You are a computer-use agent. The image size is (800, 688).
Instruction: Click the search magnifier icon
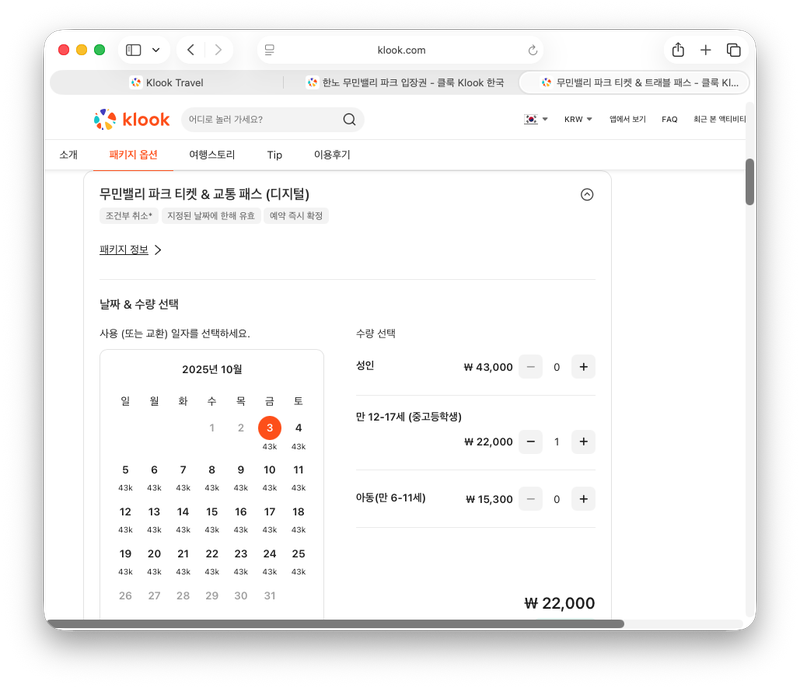pos(349,119)
